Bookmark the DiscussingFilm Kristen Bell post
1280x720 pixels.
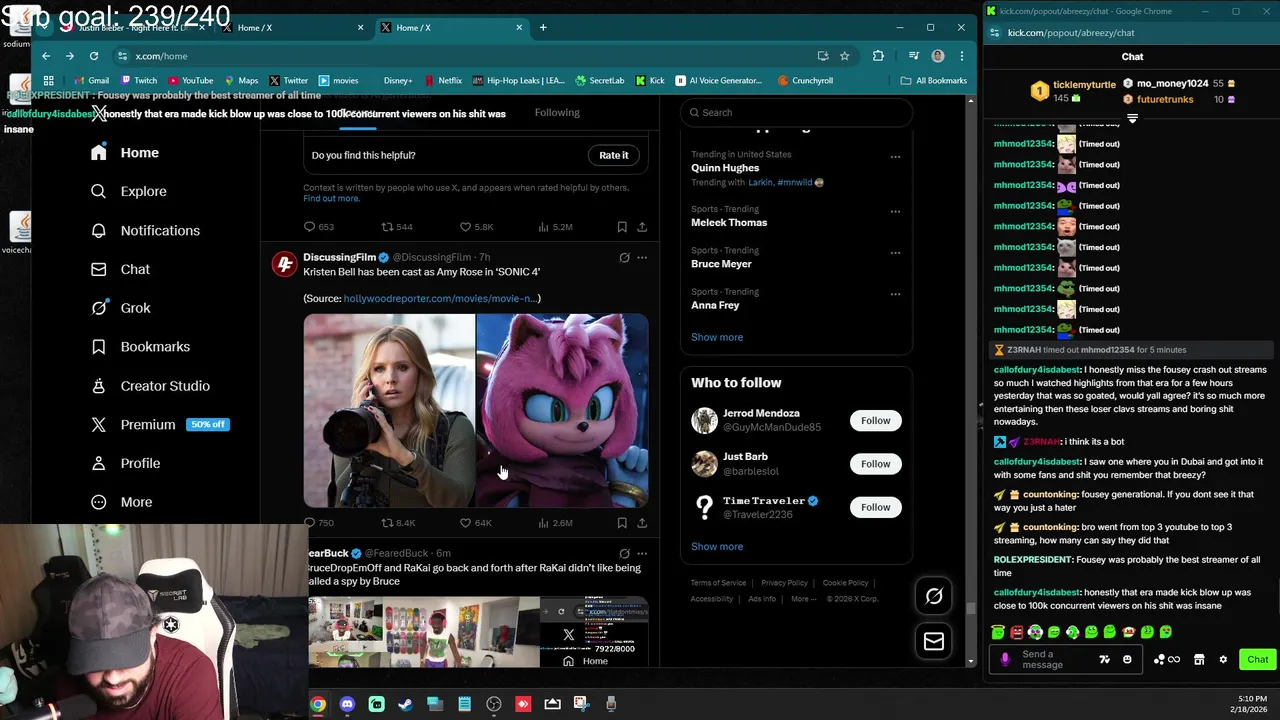tap(622, 523)
